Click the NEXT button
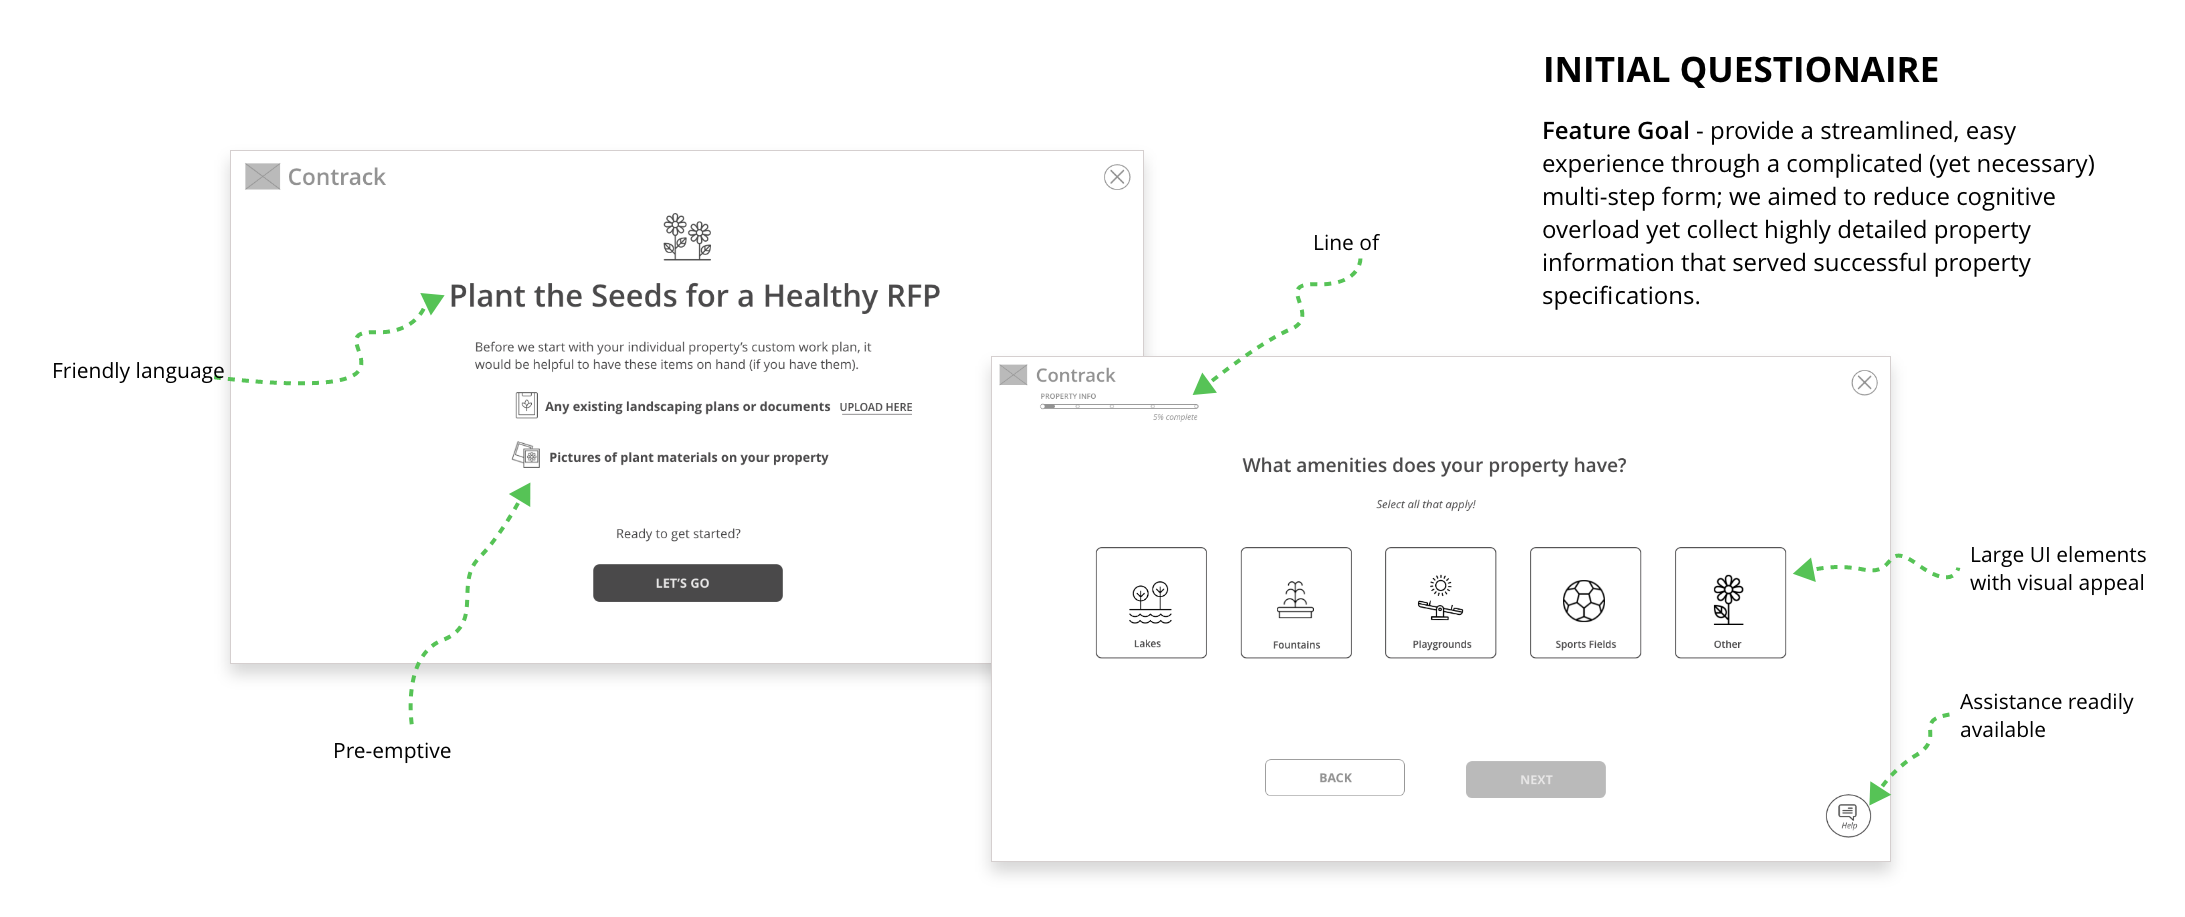Image resolution: width=2185 pixels, height=917 pixels. tap(1536, 779)
